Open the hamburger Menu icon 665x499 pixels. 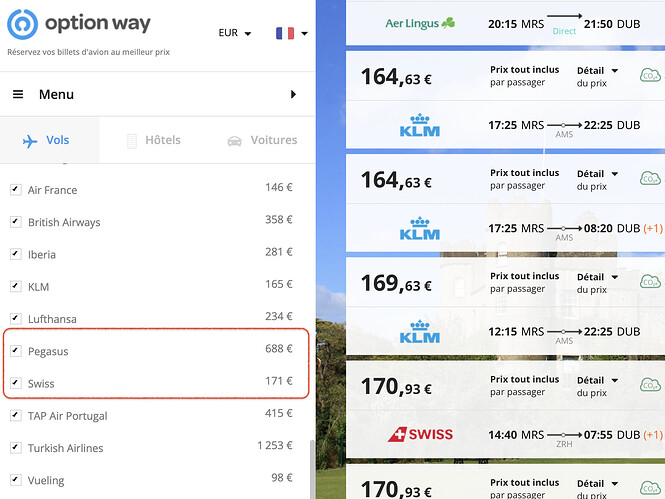coord(18,94)
